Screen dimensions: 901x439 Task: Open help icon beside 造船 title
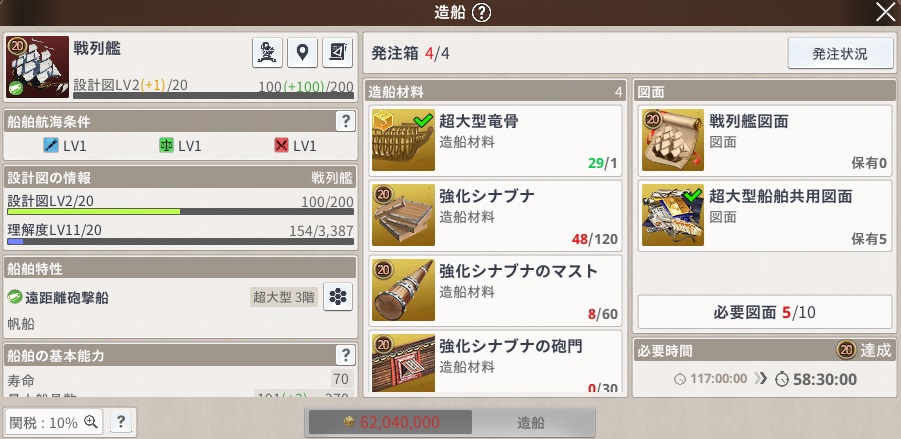click(x=482, y=13)
